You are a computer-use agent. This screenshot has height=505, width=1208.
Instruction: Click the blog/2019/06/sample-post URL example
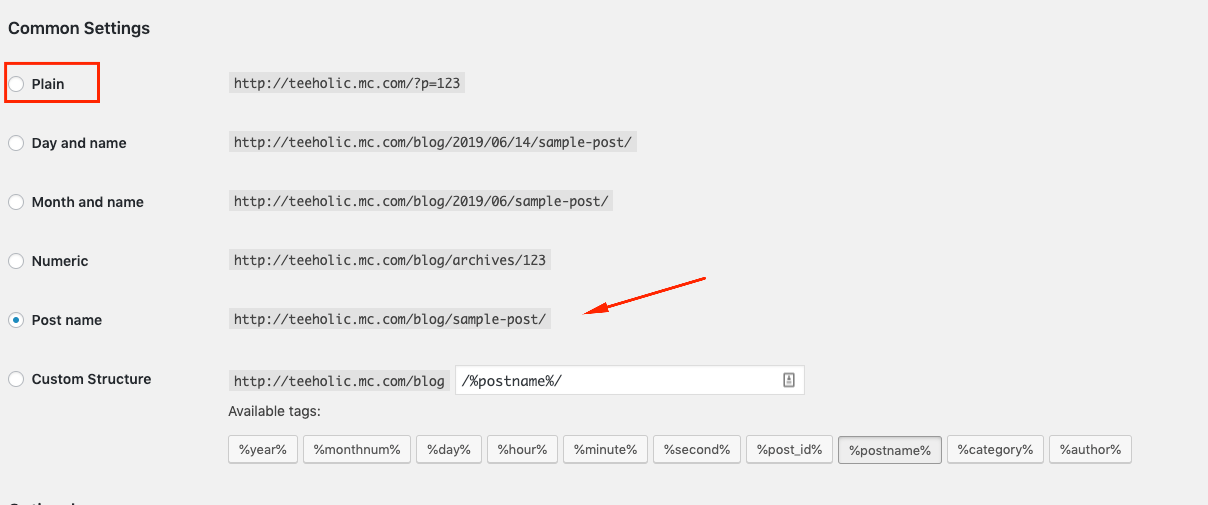(420, 202)
